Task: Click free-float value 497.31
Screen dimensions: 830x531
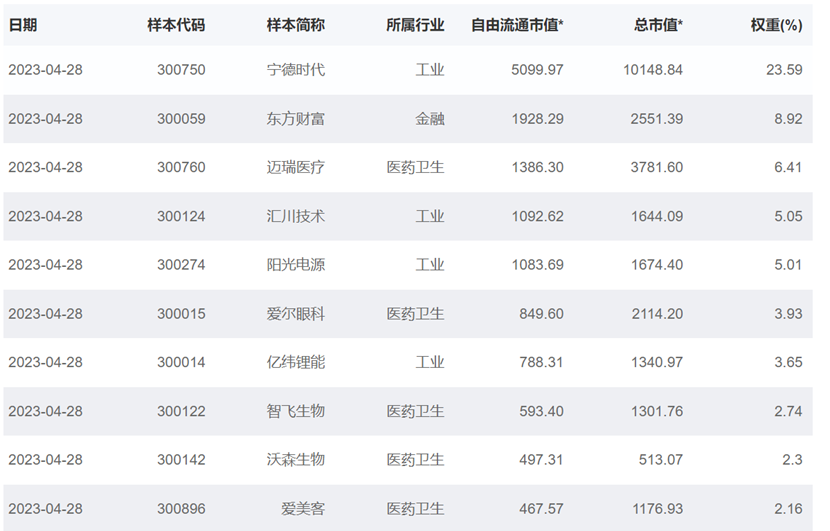Action: (541, 460)
